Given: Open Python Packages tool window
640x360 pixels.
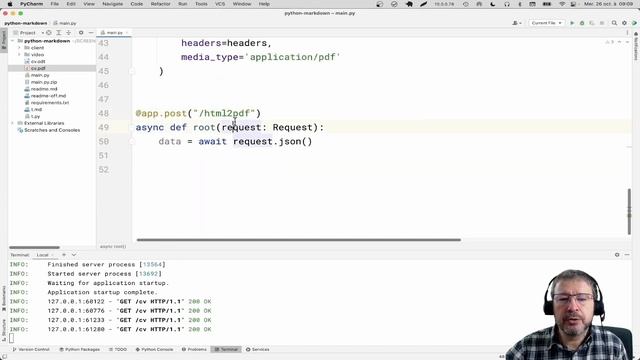Looking at the screenshot, I should (79, 349).
